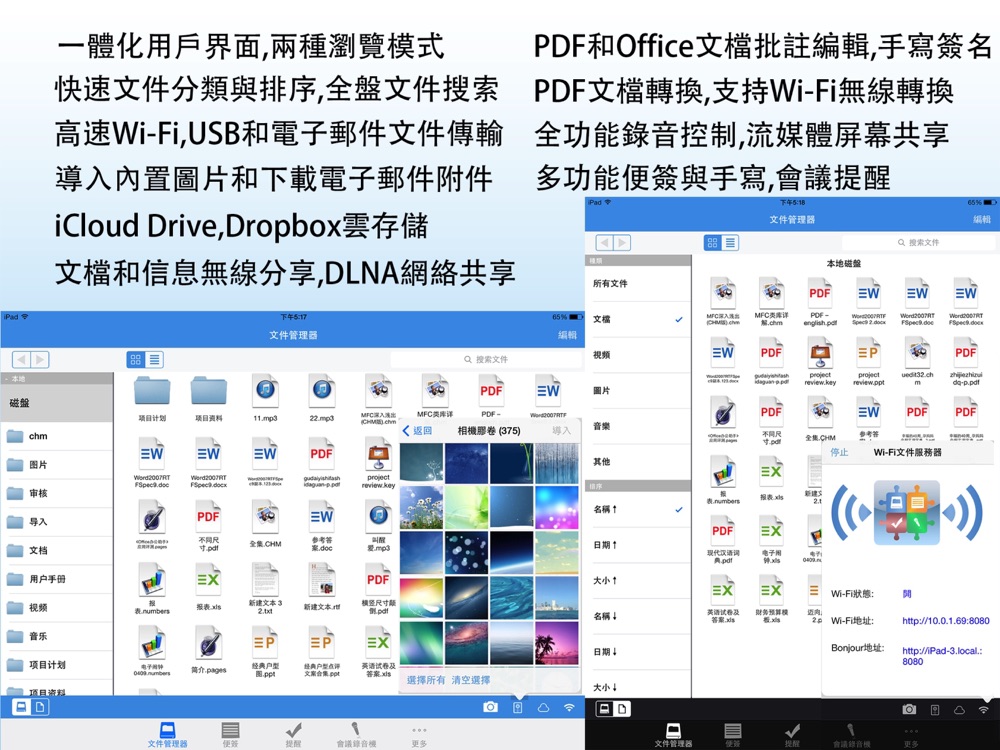This screenshot has width=1000, height=750.
Task: Open the Bonjour http://iPad-3.local.:8080 link
Action: 942,656
